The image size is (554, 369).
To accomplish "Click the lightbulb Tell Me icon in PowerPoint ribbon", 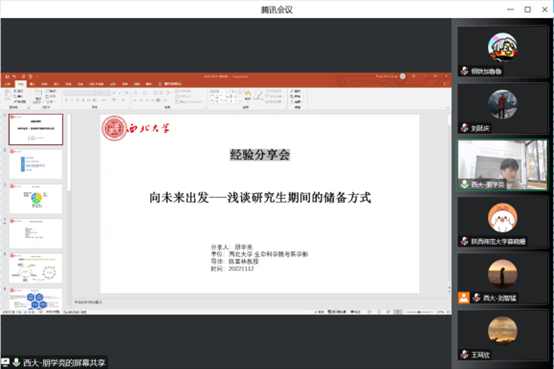I will click(x=160, y=84).
